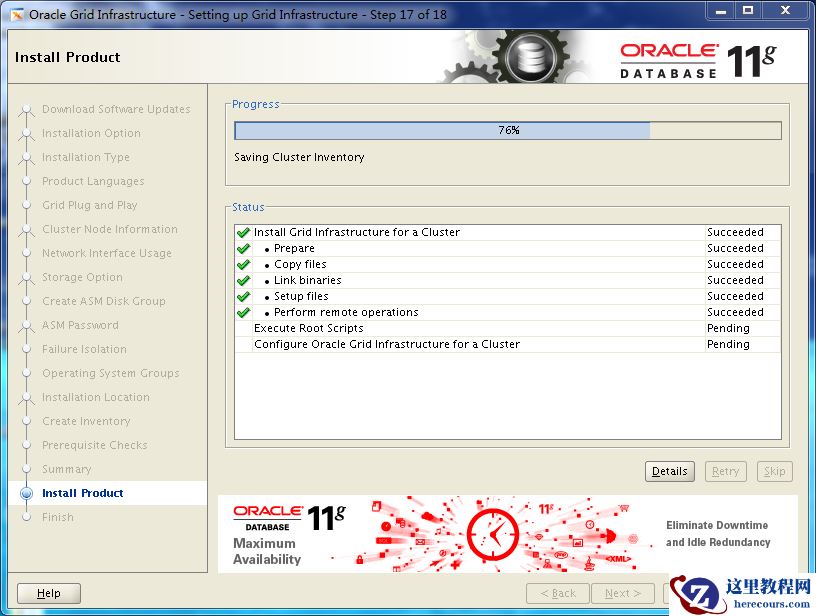The width and height of the screenshot is (816, 616).
Task: Select Create Inventory step
Action: click(x=86, y=421)
